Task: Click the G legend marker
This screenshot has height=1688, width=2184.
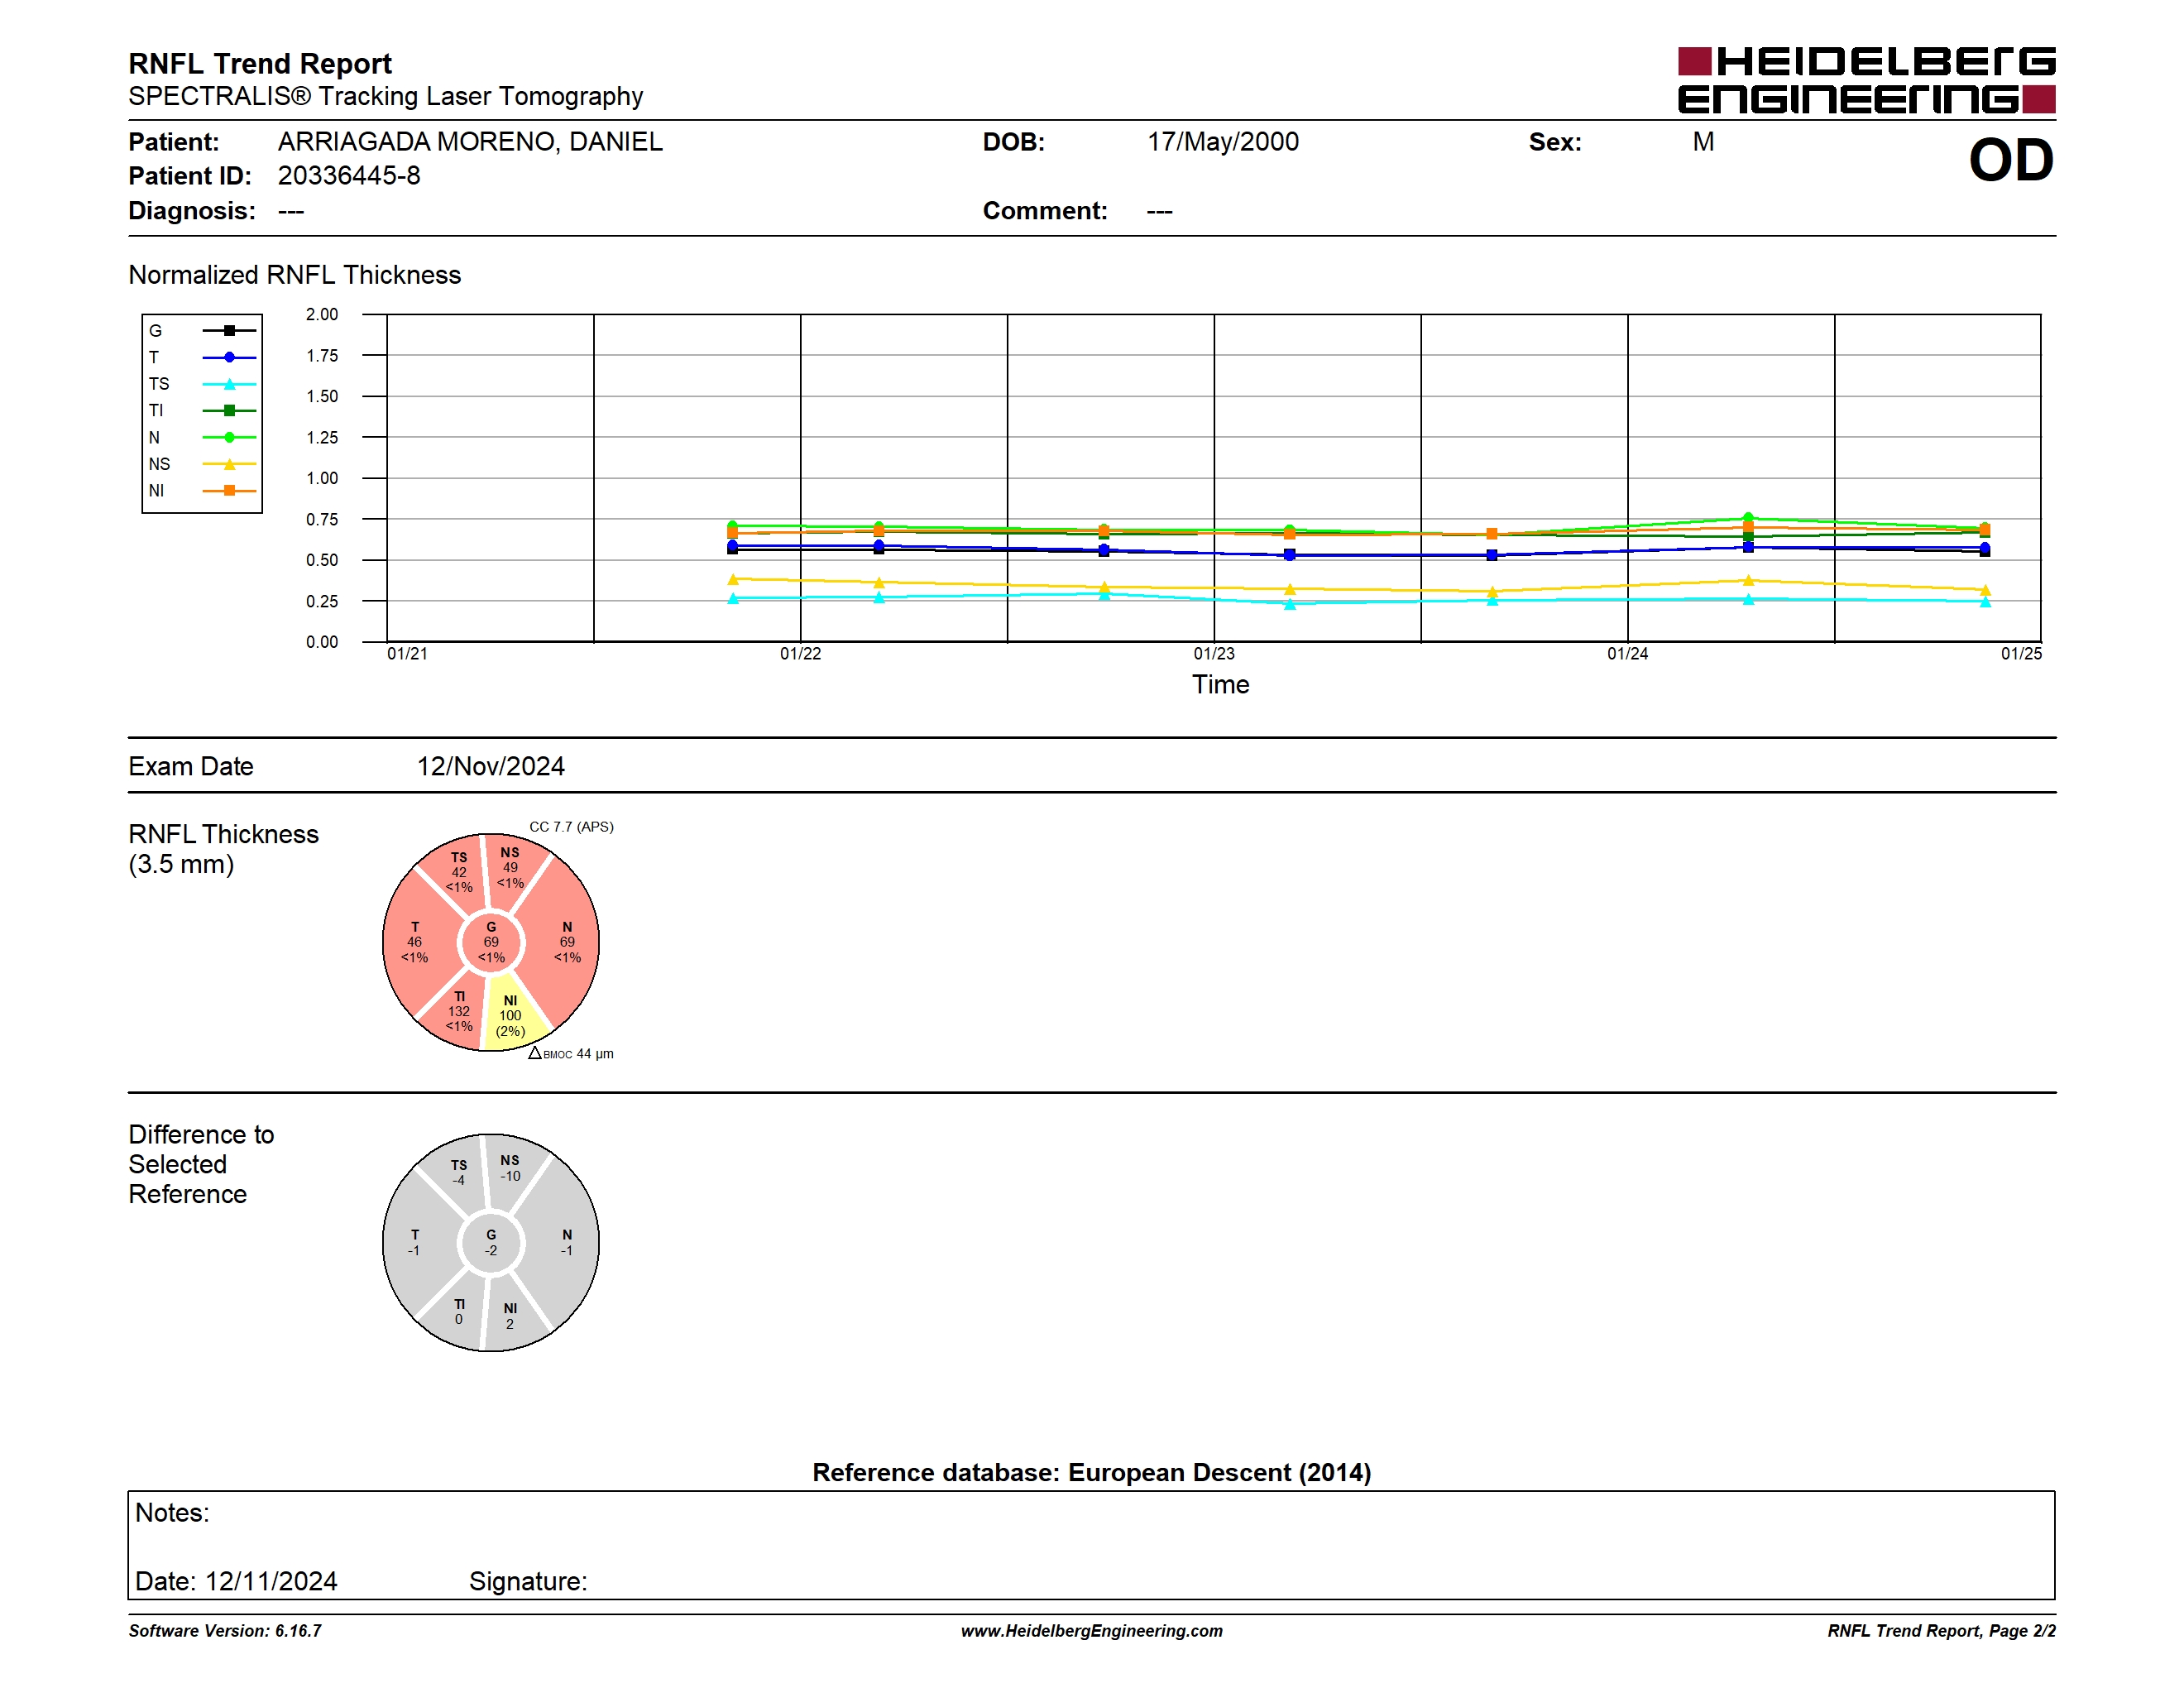Action: pyautogui.click(x=229, y=330)
